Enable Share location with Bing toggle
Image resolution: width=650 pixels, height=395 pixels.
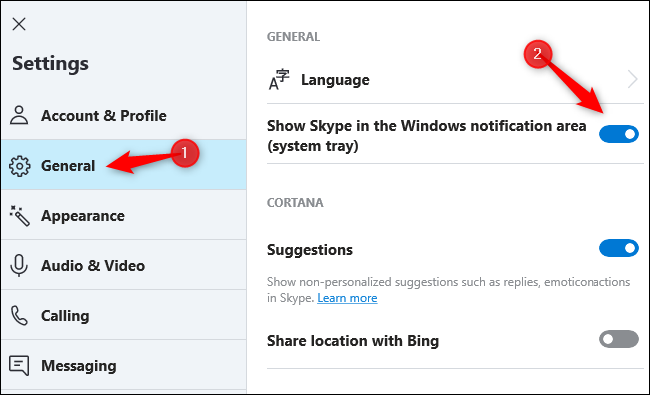tap(618, 339)
